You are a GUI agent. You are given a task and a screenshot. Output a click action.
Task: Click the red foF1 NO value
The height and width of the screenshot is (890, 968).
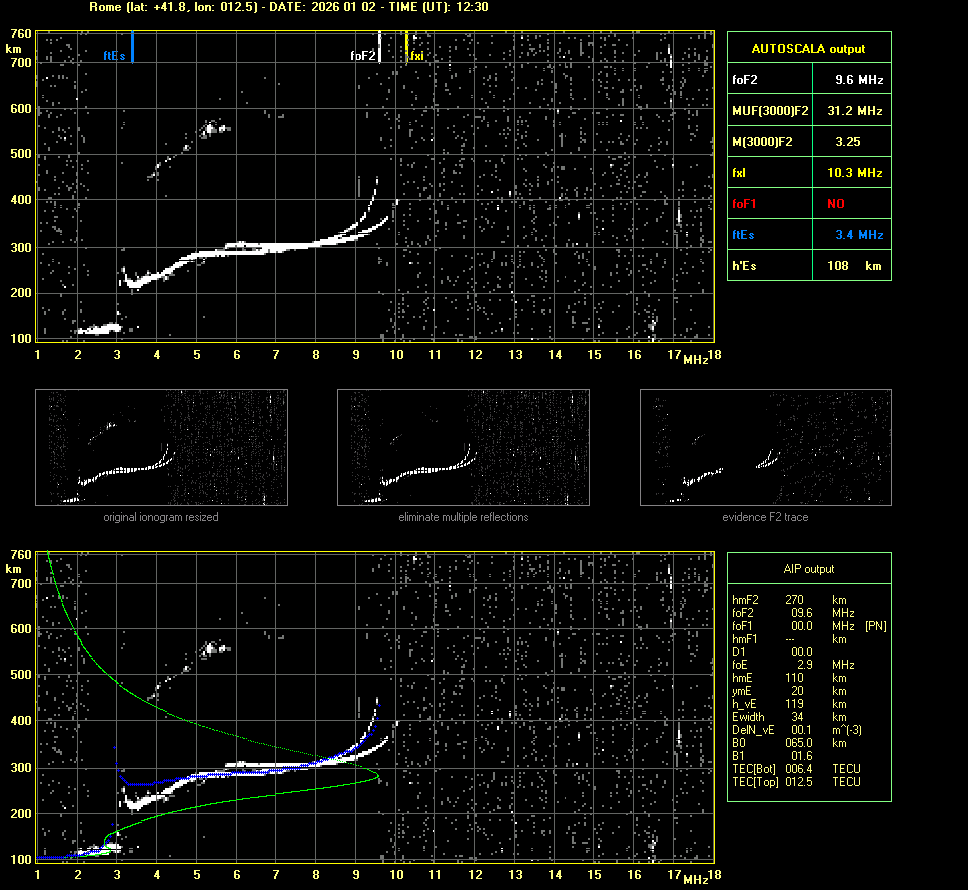(x=836, y=204)
